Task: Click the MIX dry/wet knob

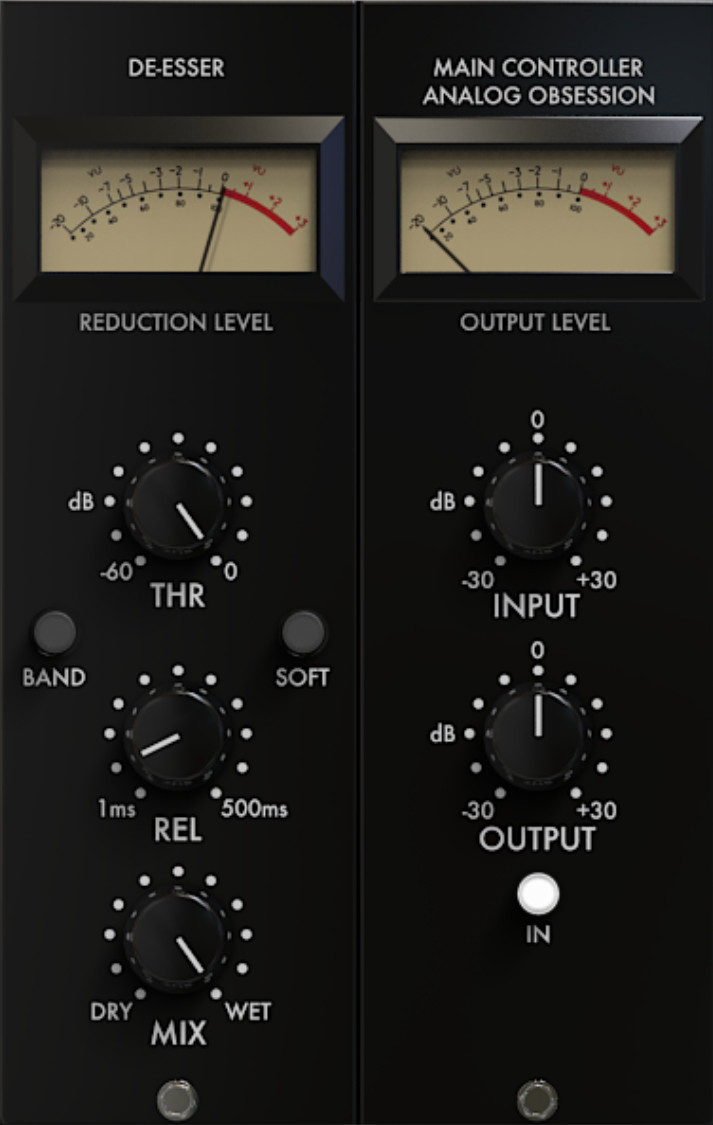Action: click(176, 941)
